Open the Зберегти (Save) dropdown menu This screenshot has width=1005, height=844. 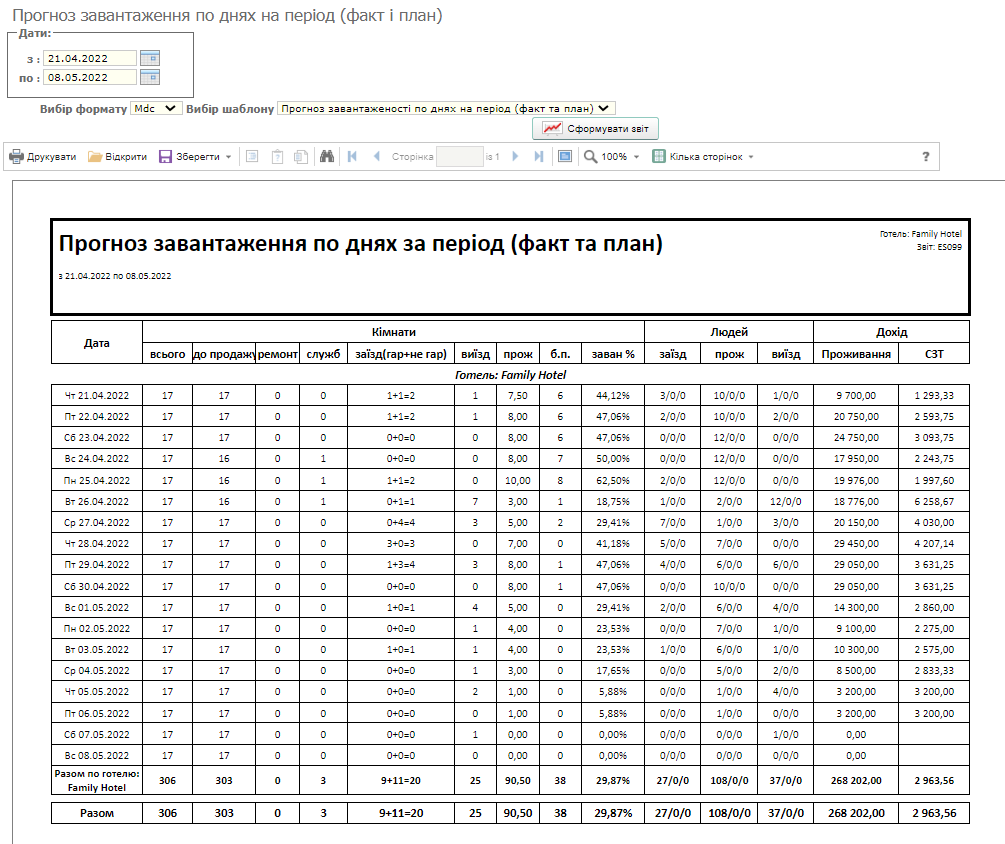[x=195, y=157]
